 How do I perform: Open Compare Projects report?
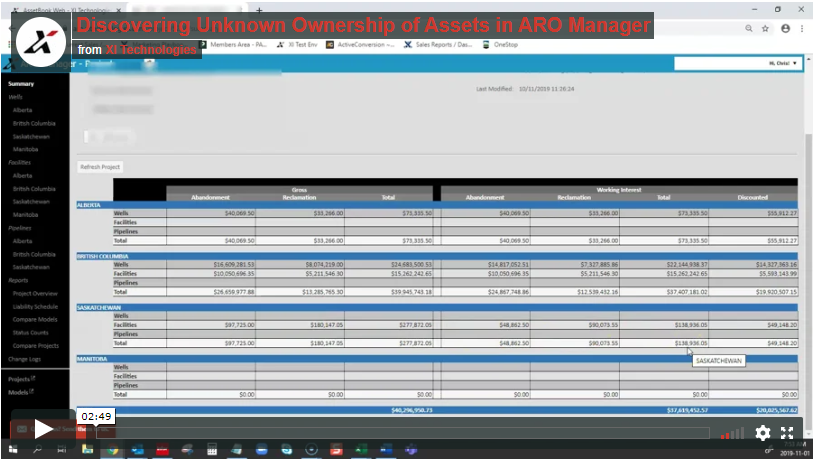(x=36, y=346)
